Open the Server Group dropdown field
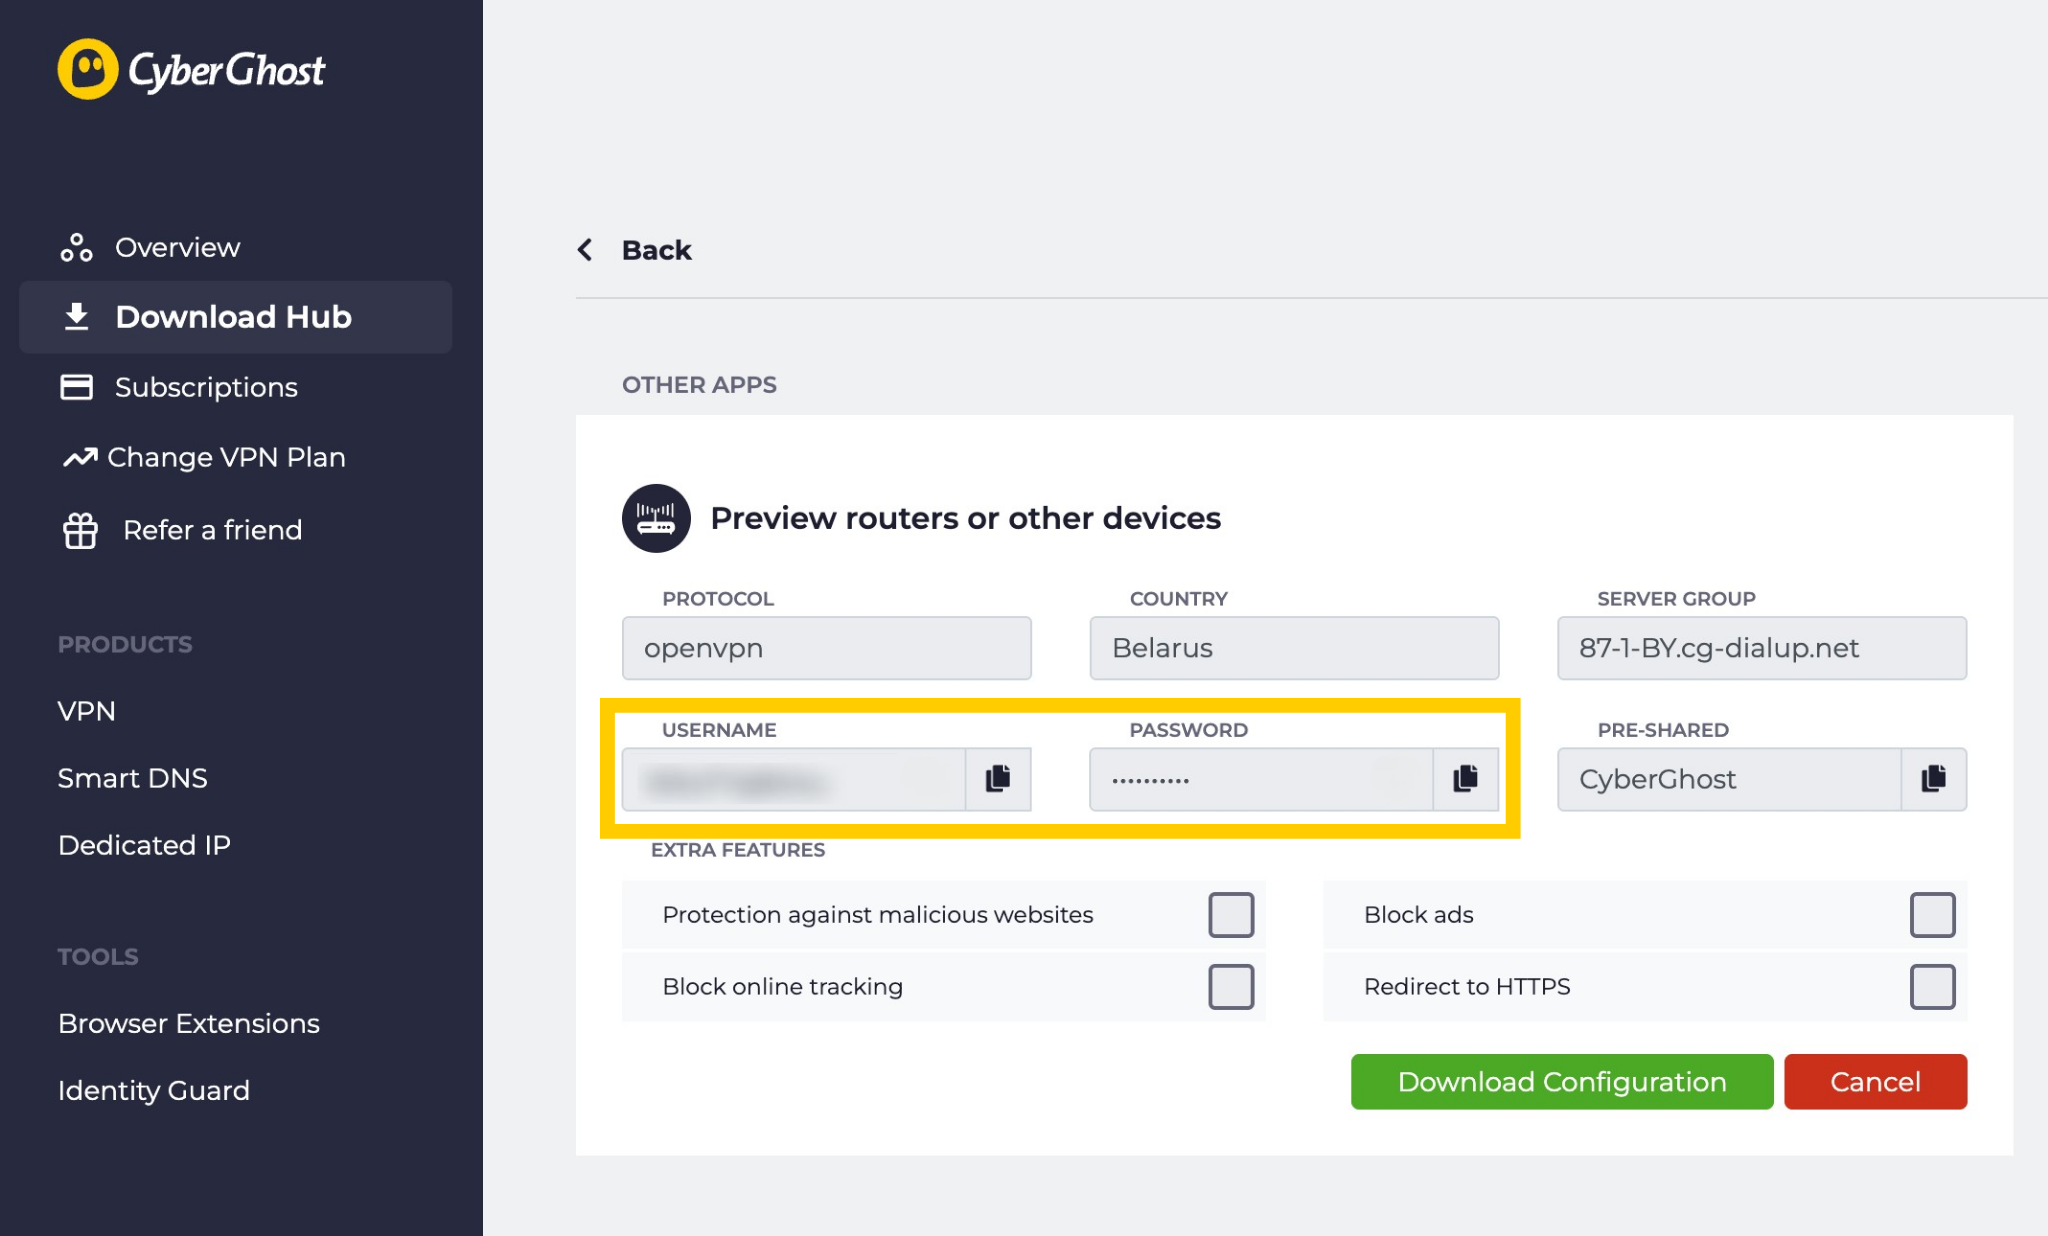 (x=1762, y=648)
